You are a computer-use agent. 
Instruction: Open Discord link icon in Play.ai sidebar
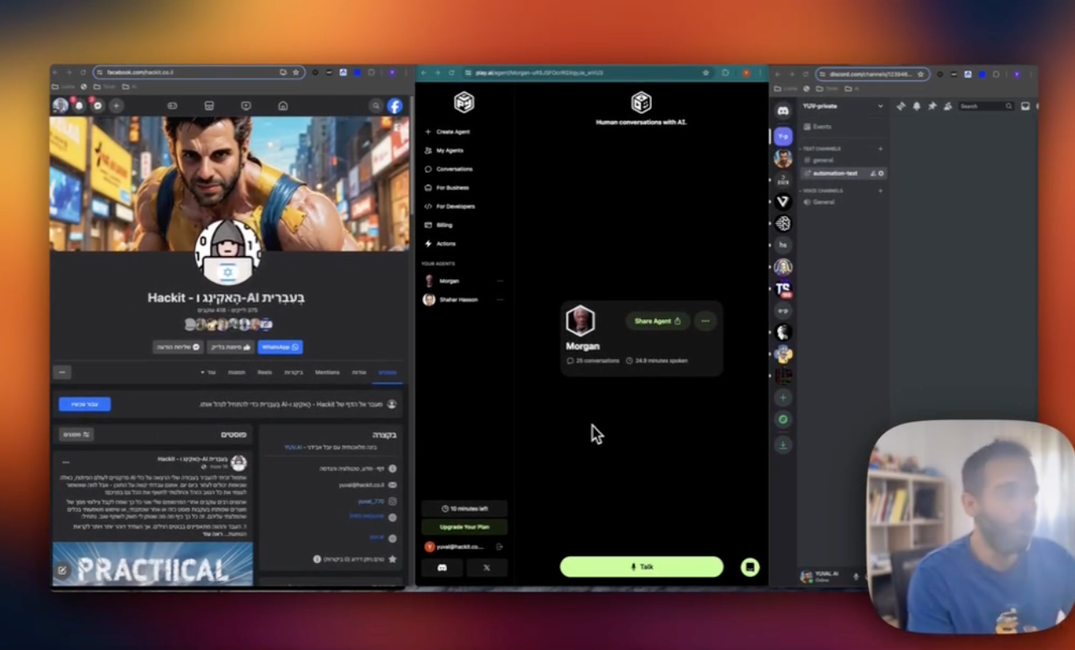442,568
